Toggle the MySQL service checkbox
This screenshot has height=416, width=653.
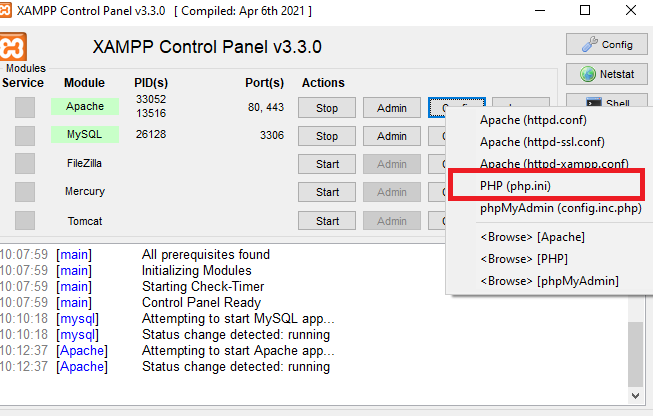pyautogui.click(x=25, y=135)
